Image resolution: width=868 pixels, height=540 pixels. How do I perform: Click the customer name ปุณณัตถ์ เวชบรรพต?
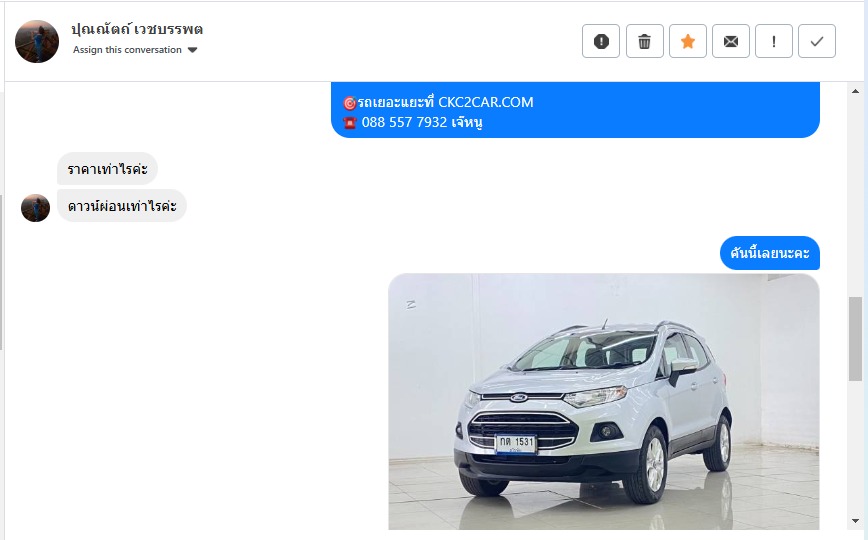[x=137, y=29]
